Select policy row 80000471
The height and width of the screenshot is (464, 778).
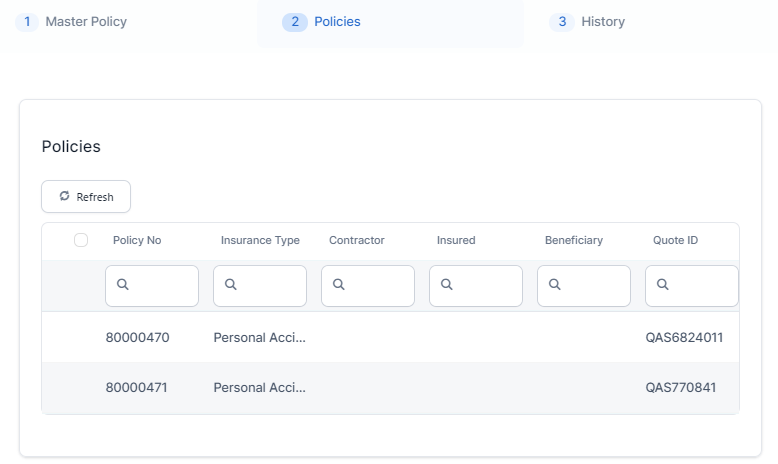point(138,388)
